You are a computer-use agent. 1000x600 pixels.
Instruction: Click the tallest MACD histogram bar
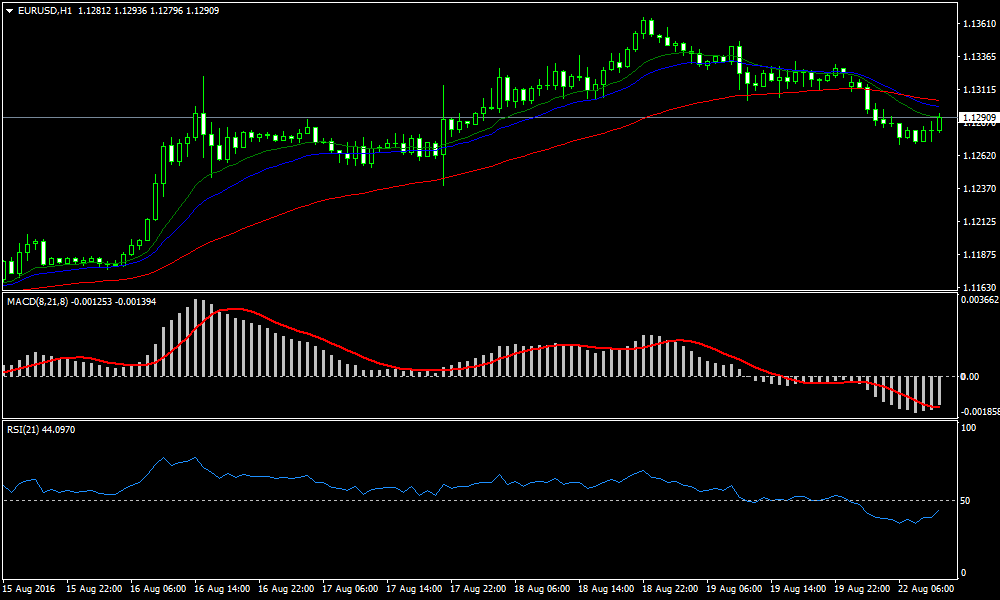coord(197,338)
